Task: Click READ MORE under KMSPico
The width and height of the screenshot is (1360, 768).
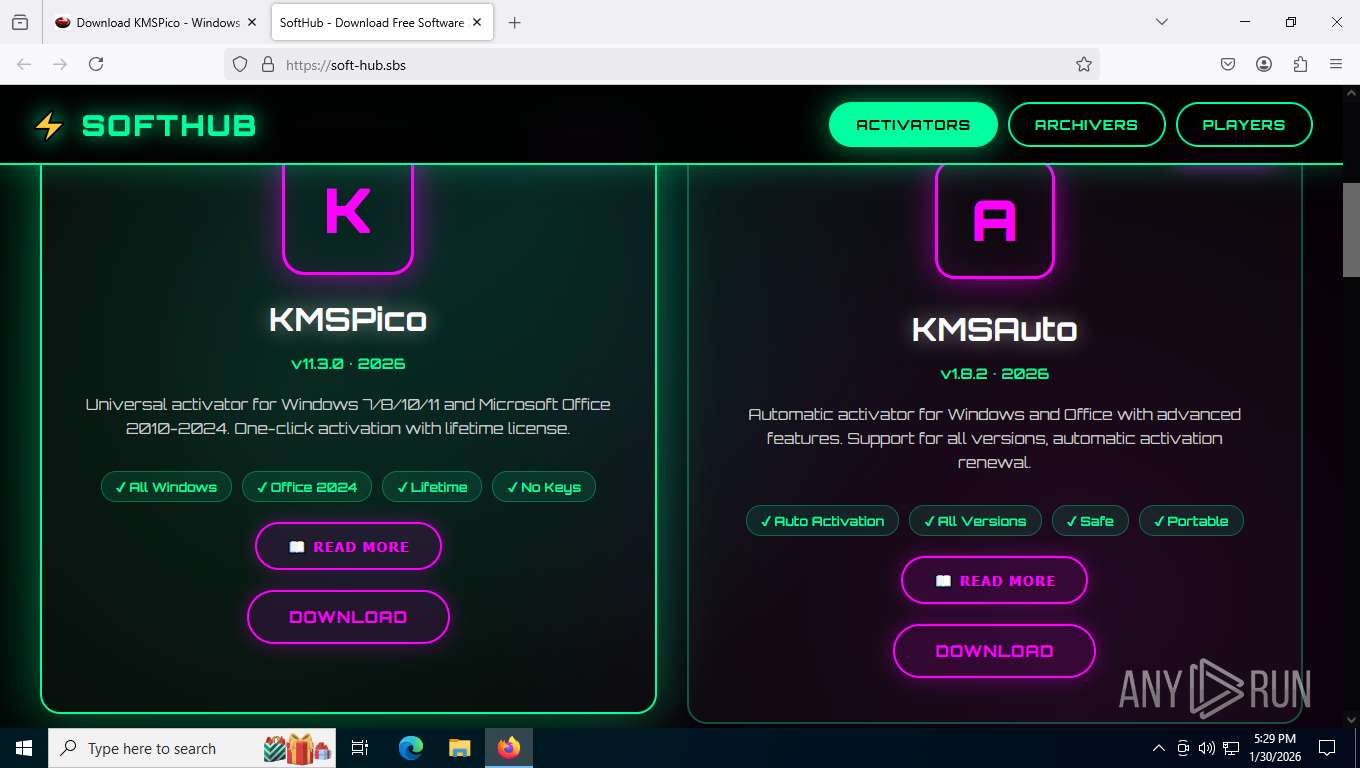Action: (x=348, y=546)
